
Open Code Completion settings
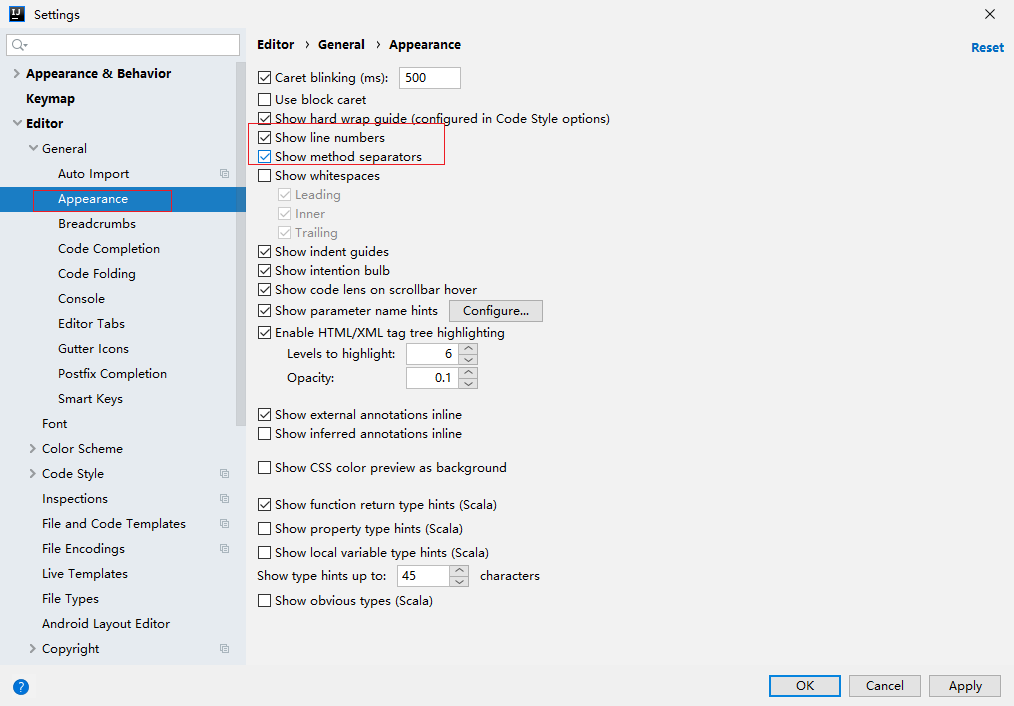(x=109, y=249)
